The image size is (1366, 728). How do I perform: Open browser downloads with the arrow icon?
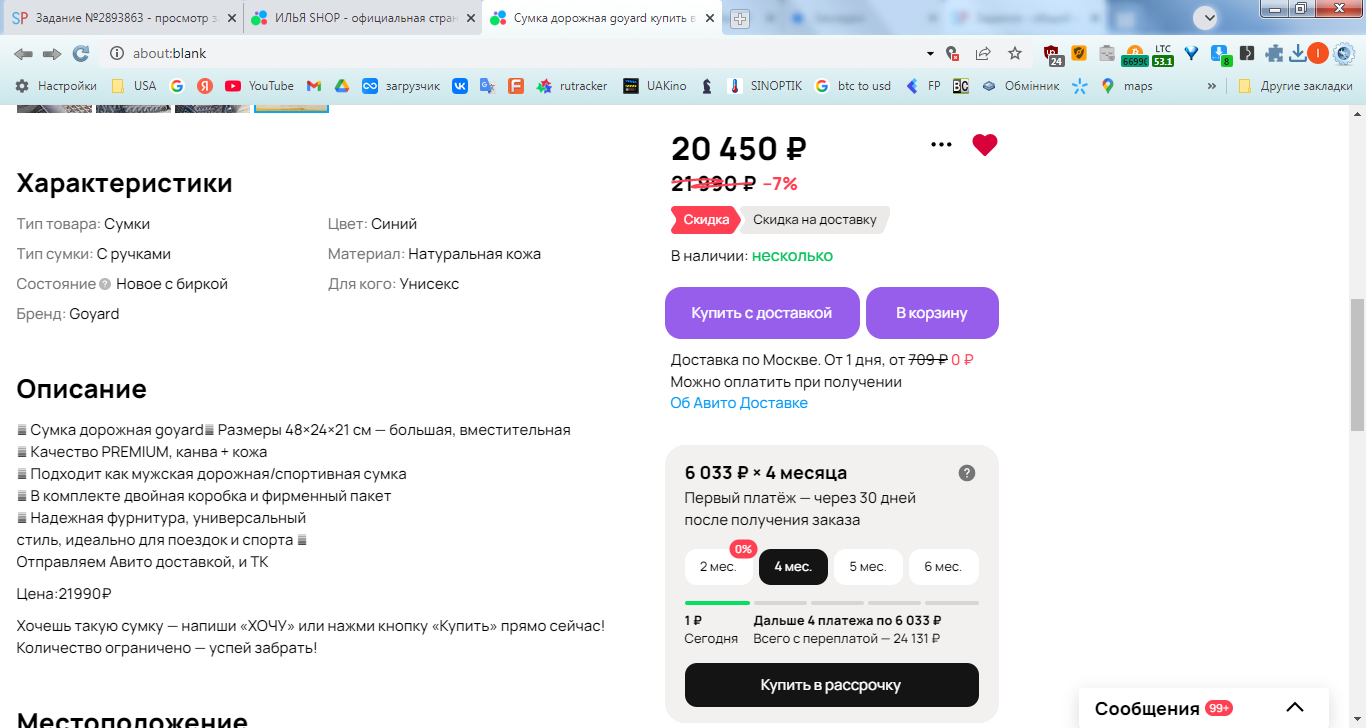click(x=1298, y=53)
